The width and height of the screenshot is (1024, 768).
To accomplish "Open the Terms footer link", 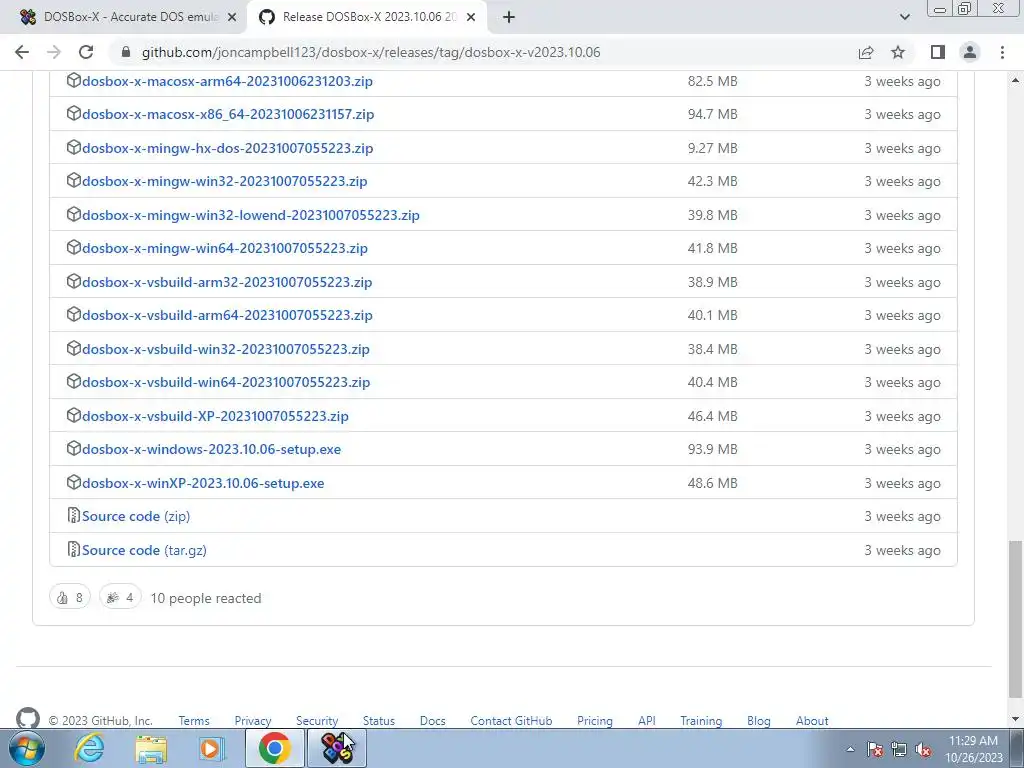I will (194, 721).
